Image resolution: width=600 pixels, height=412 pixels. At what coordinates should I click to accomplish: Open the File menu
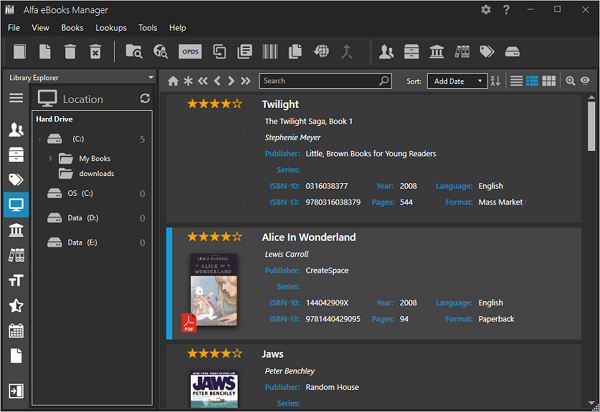[14, 28]
